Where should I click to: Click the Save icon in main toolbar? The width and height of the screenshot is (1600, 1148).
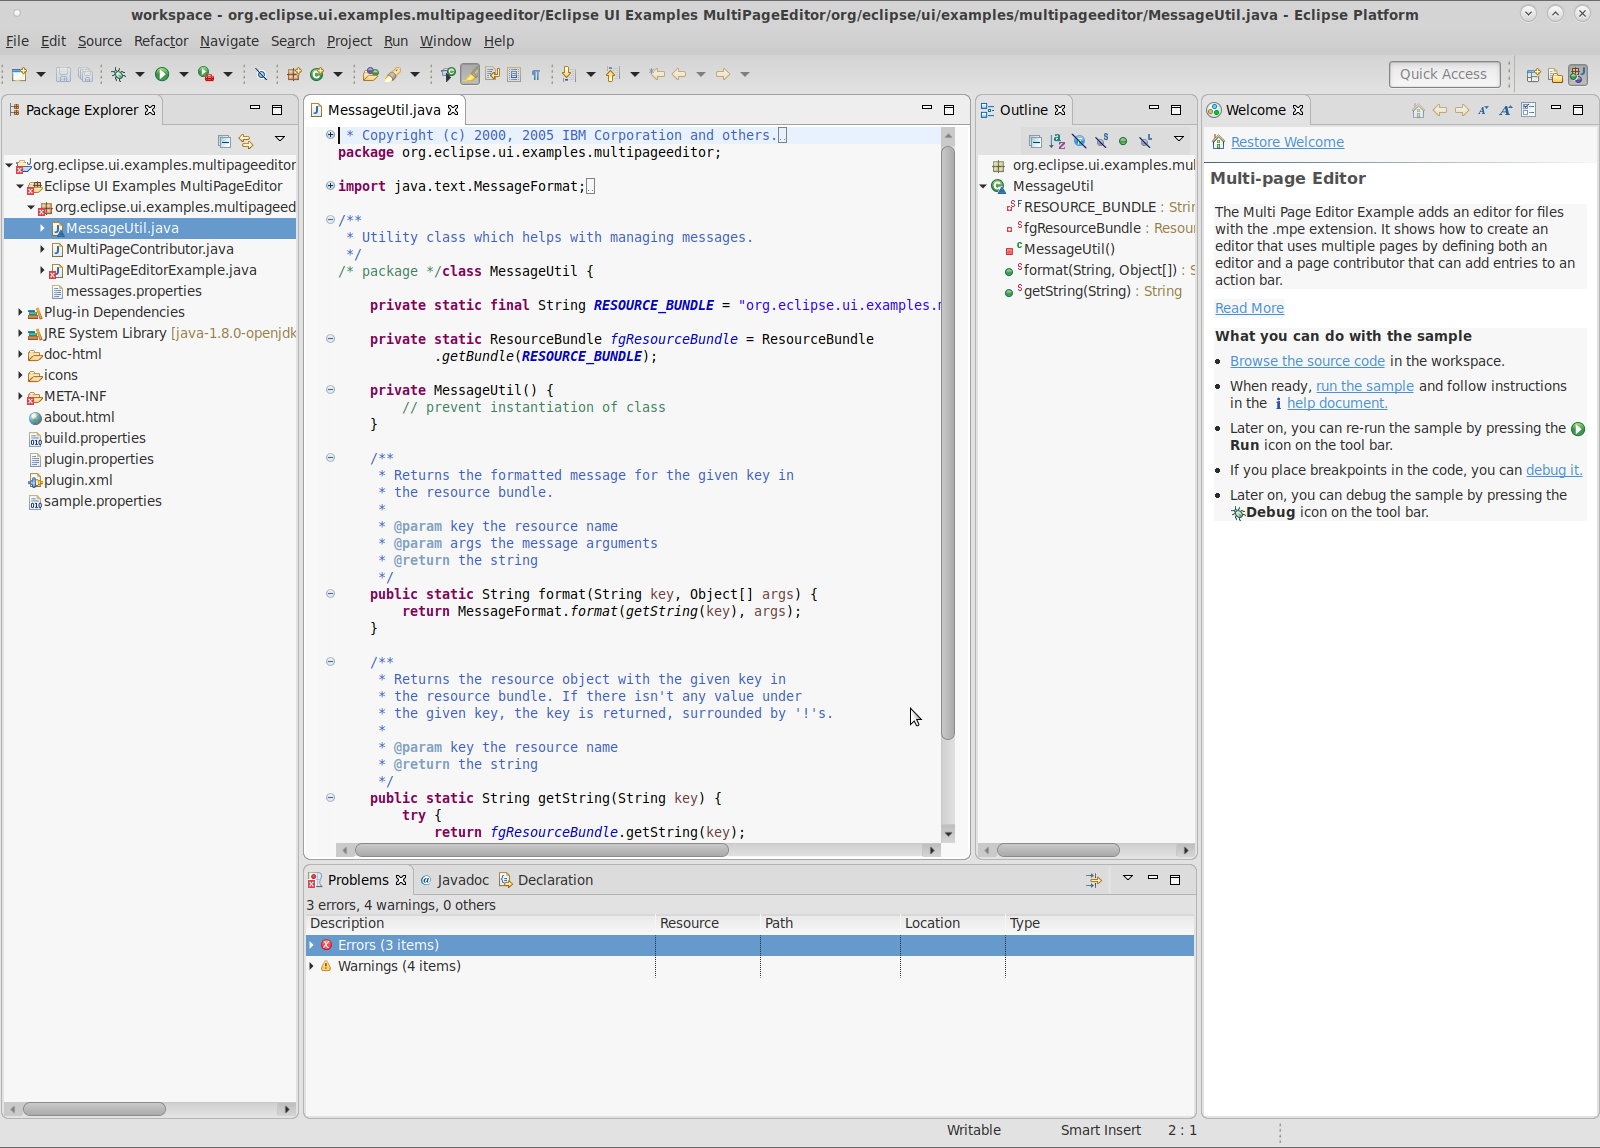pos(63,74)
